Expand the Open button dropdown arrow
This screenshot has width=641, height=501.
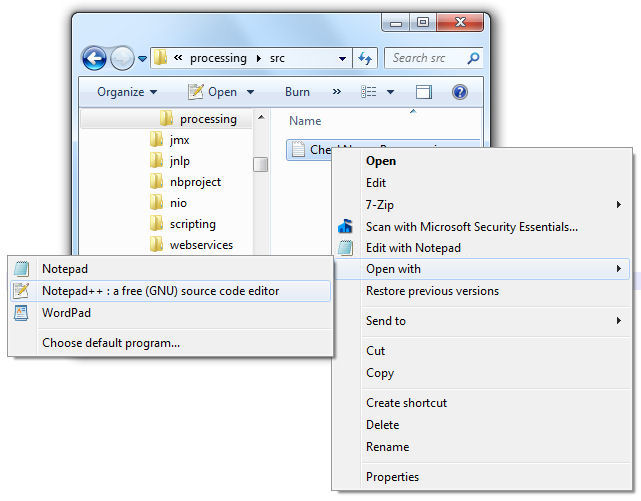point(250,92)
